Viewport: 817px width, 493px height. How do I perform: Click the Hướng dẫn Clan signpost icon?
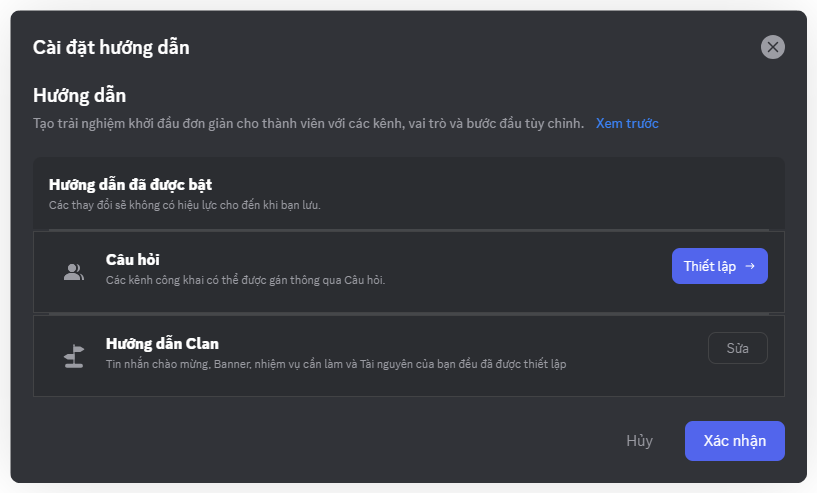[74, 355]
